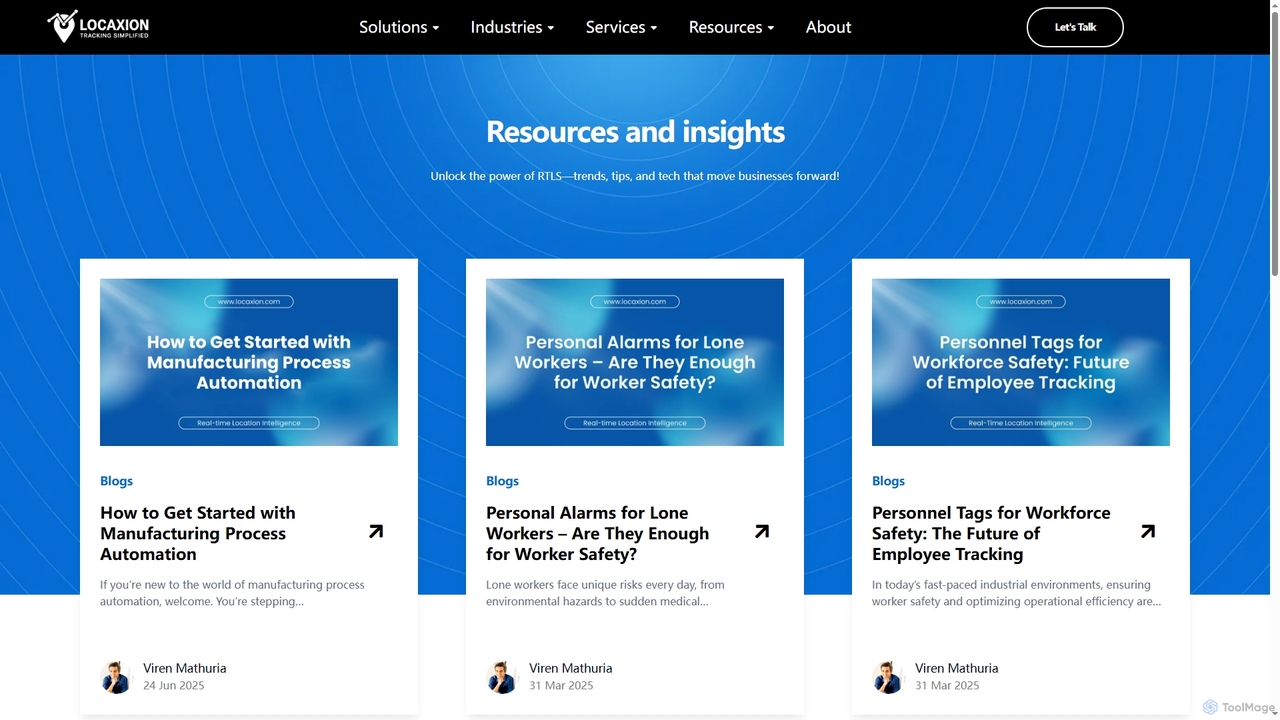Image resolution: width=1280 pixels, height=720 pixels.
Task: Click author avatar on 24 Jun 2025 post
Action: pyautogui.click(x=117, y=677)
